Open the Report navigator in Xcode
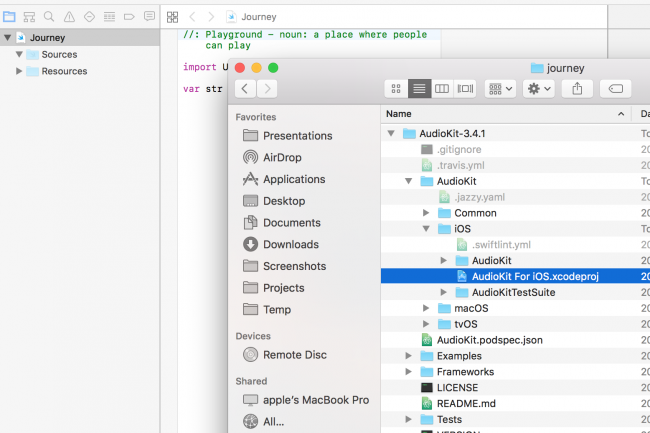The image size is (650, 433). pos(149,17)
